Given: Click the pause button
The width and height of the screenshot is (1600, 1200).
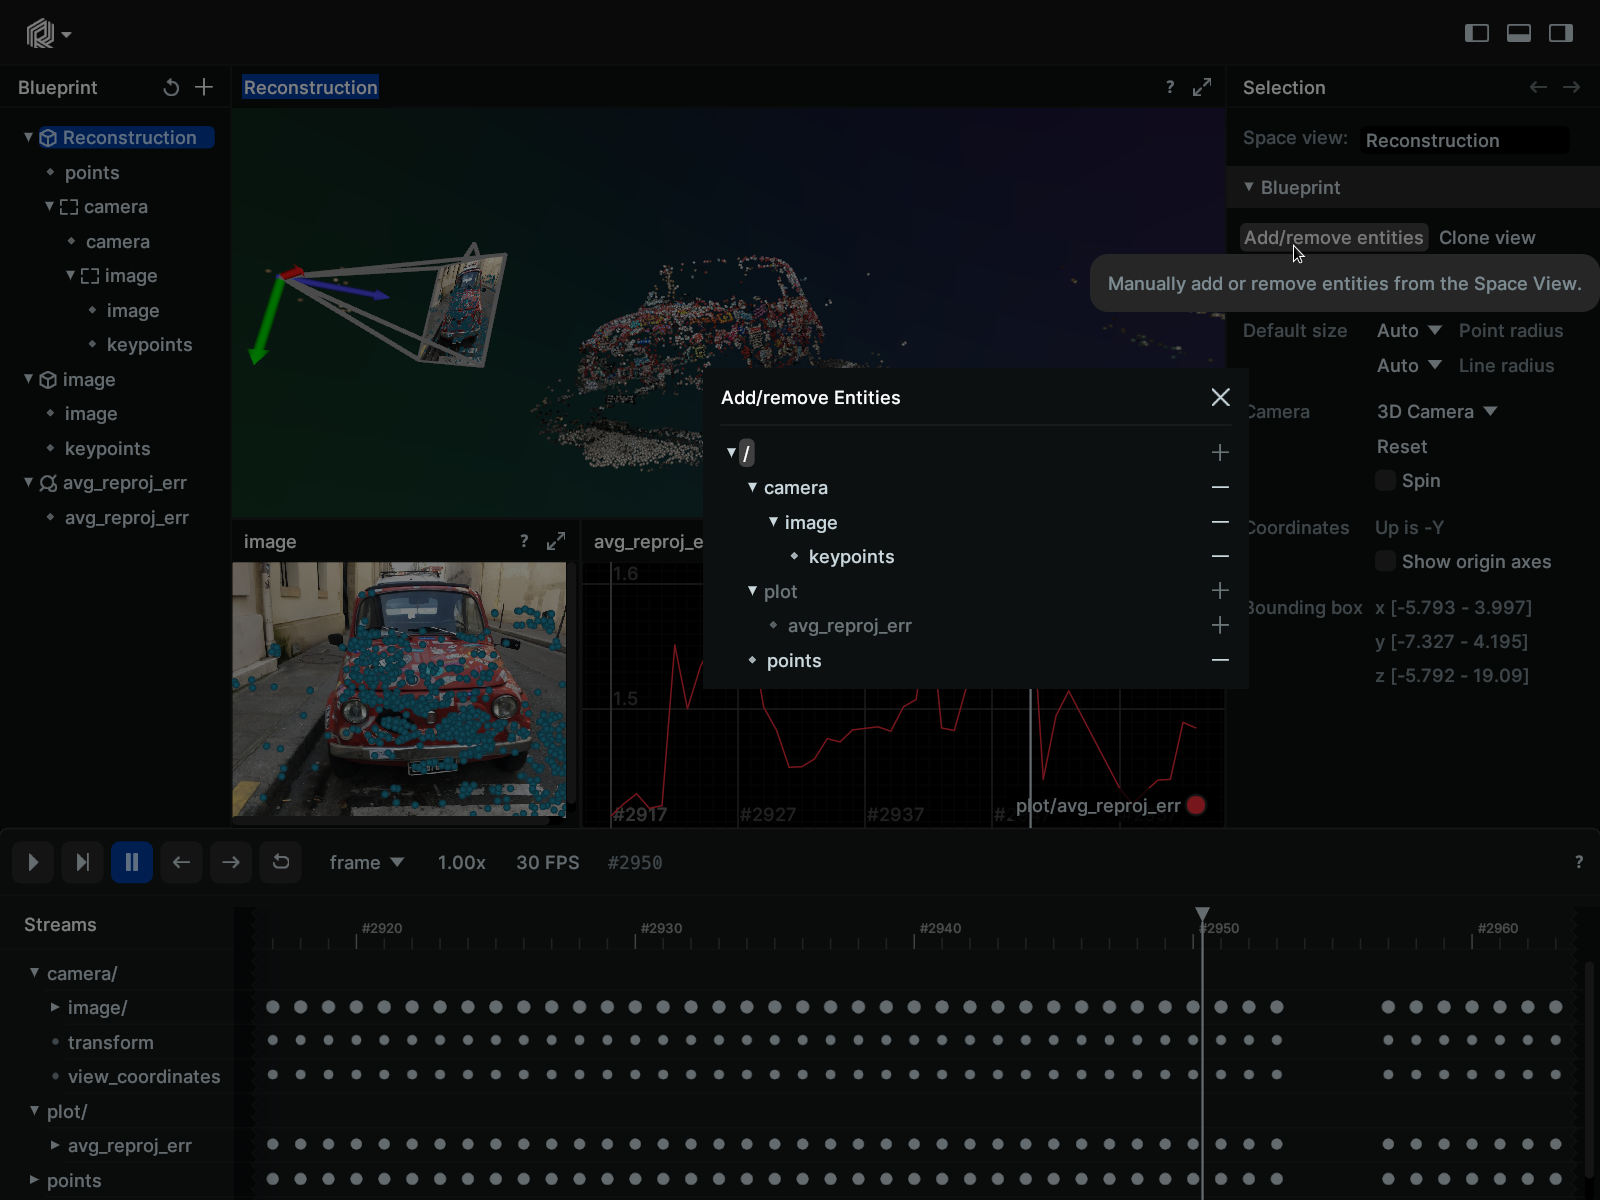Looking at the screenshot, I should point(132,862).
